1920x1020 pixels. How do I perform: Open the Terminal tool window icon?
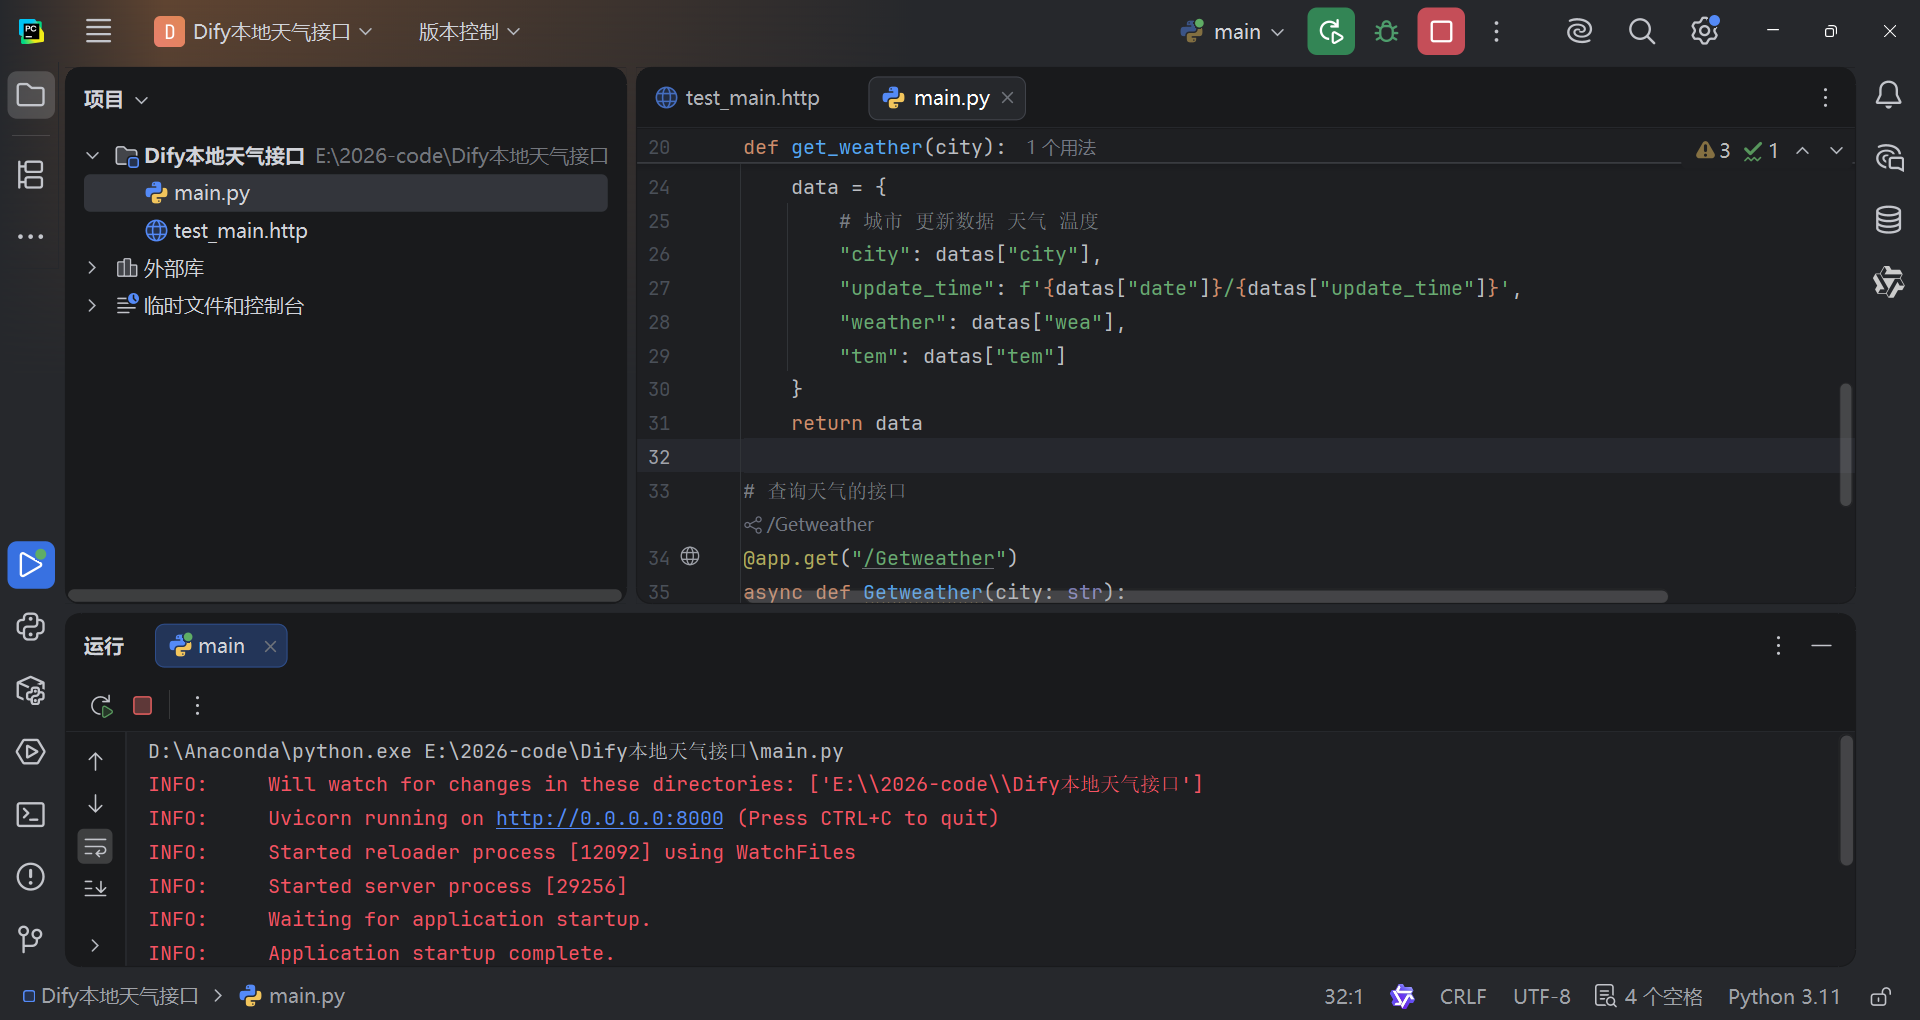(x=31, y=815)
